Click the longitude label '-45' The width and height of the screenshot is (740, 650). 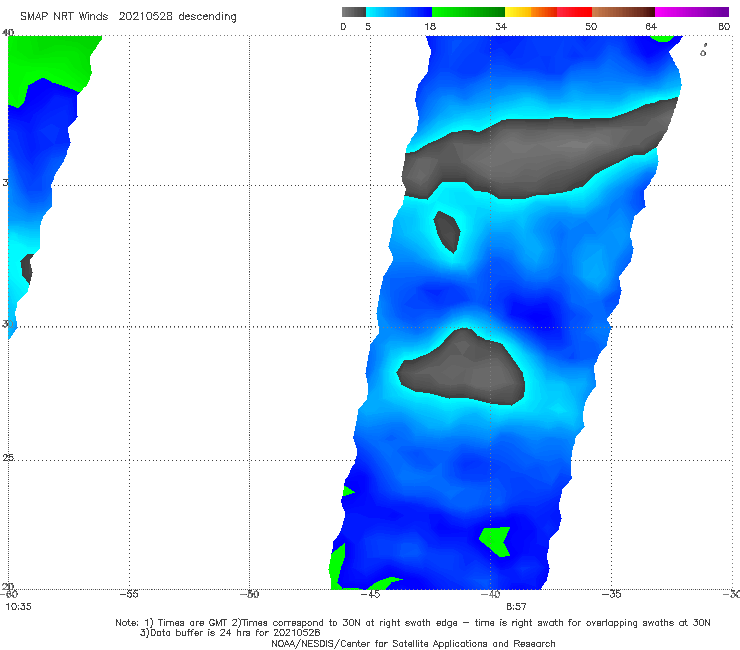pyautogui.click(x=370, y=594)
